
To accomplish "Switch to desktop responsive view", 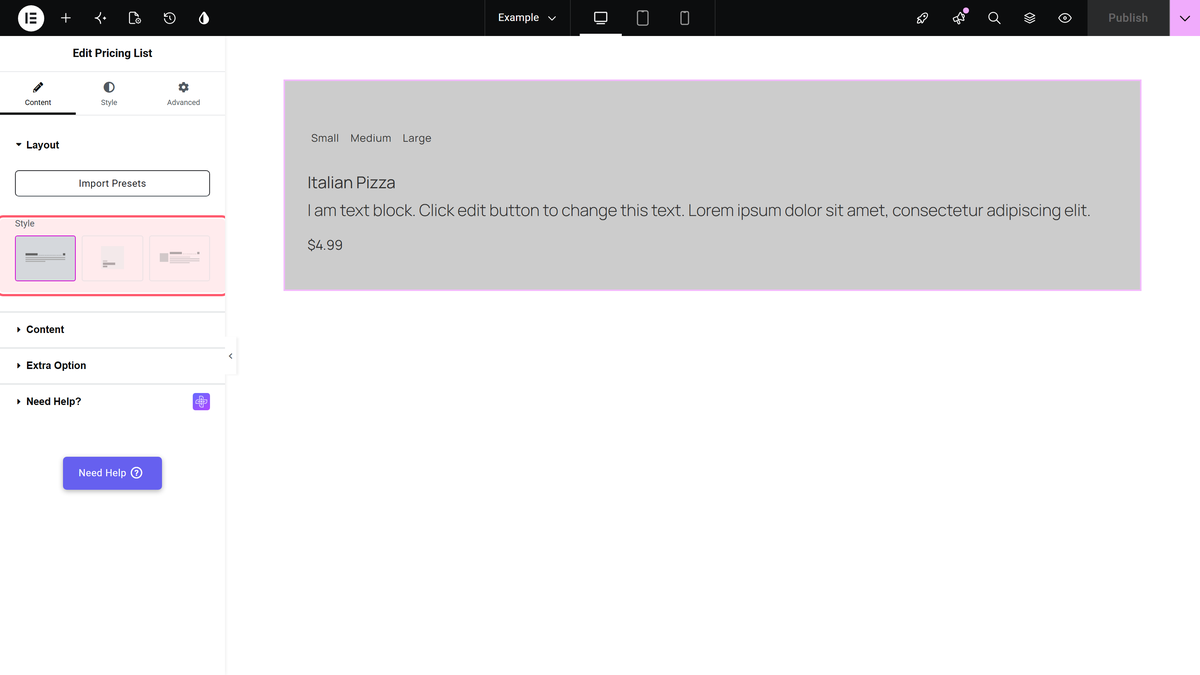I will pos(601,18).
